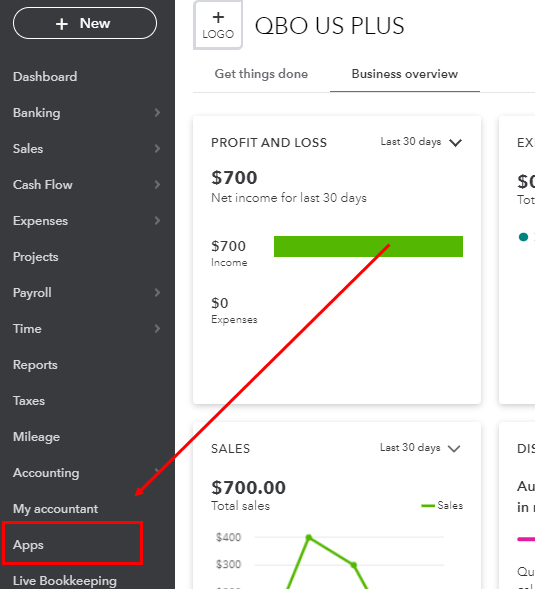Select the Business overview tab
The width and height of the screenshot is (535, 589).
[x=405, y=74]
